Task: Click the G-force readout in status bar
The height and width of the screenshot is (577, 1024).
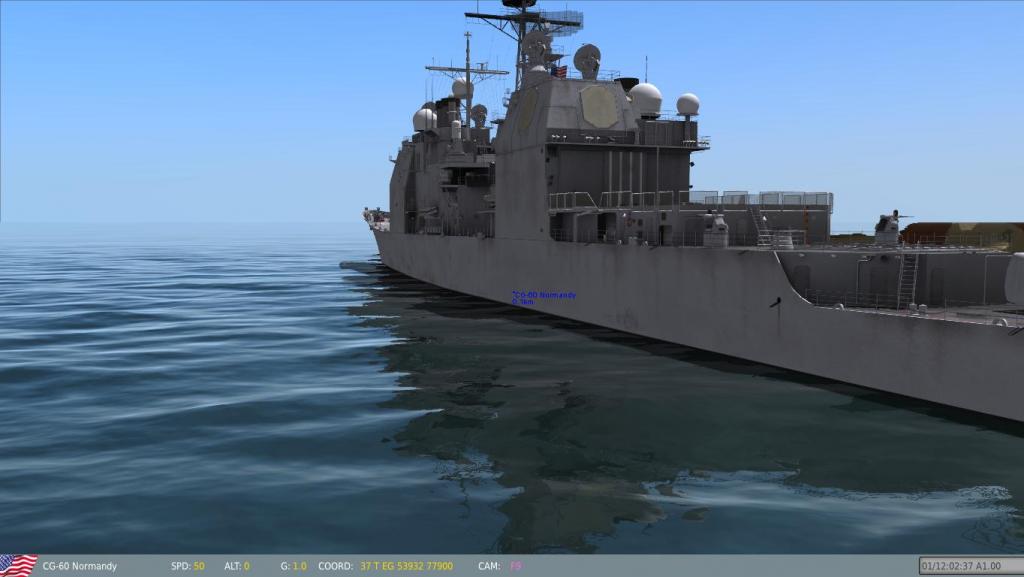Action: [299, 566]
